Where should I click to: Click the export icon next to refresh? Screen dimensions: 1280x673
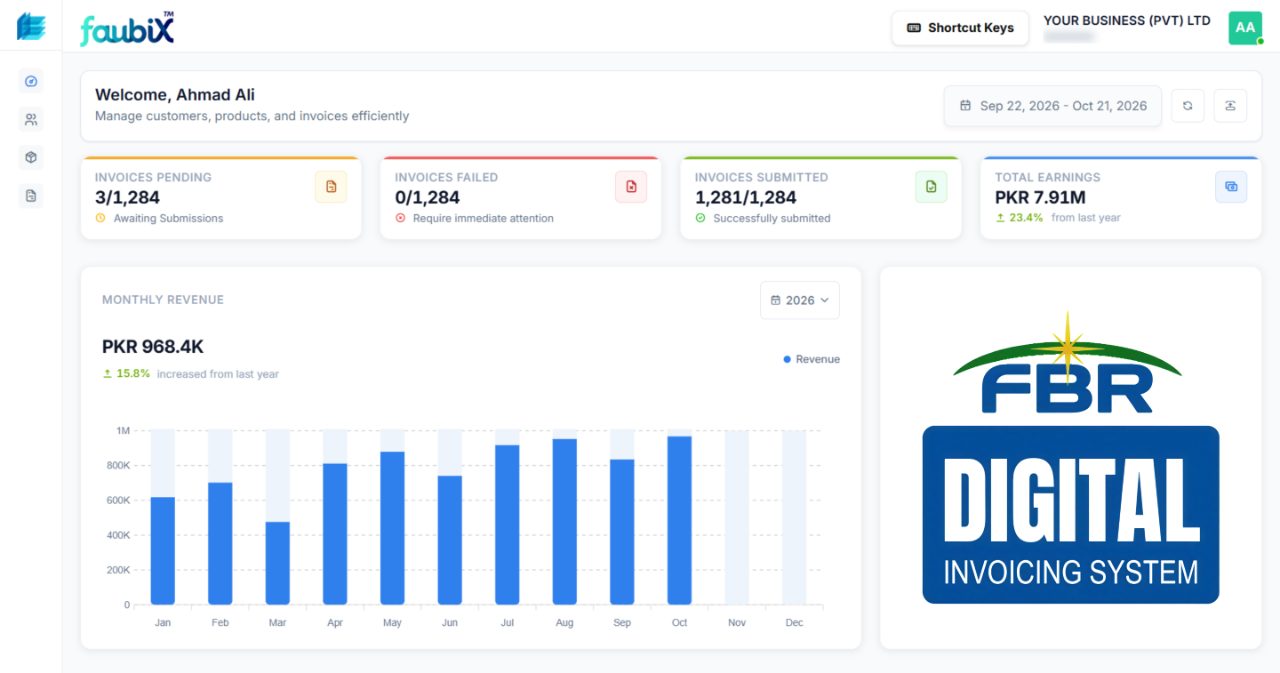tap(1230, 106)
